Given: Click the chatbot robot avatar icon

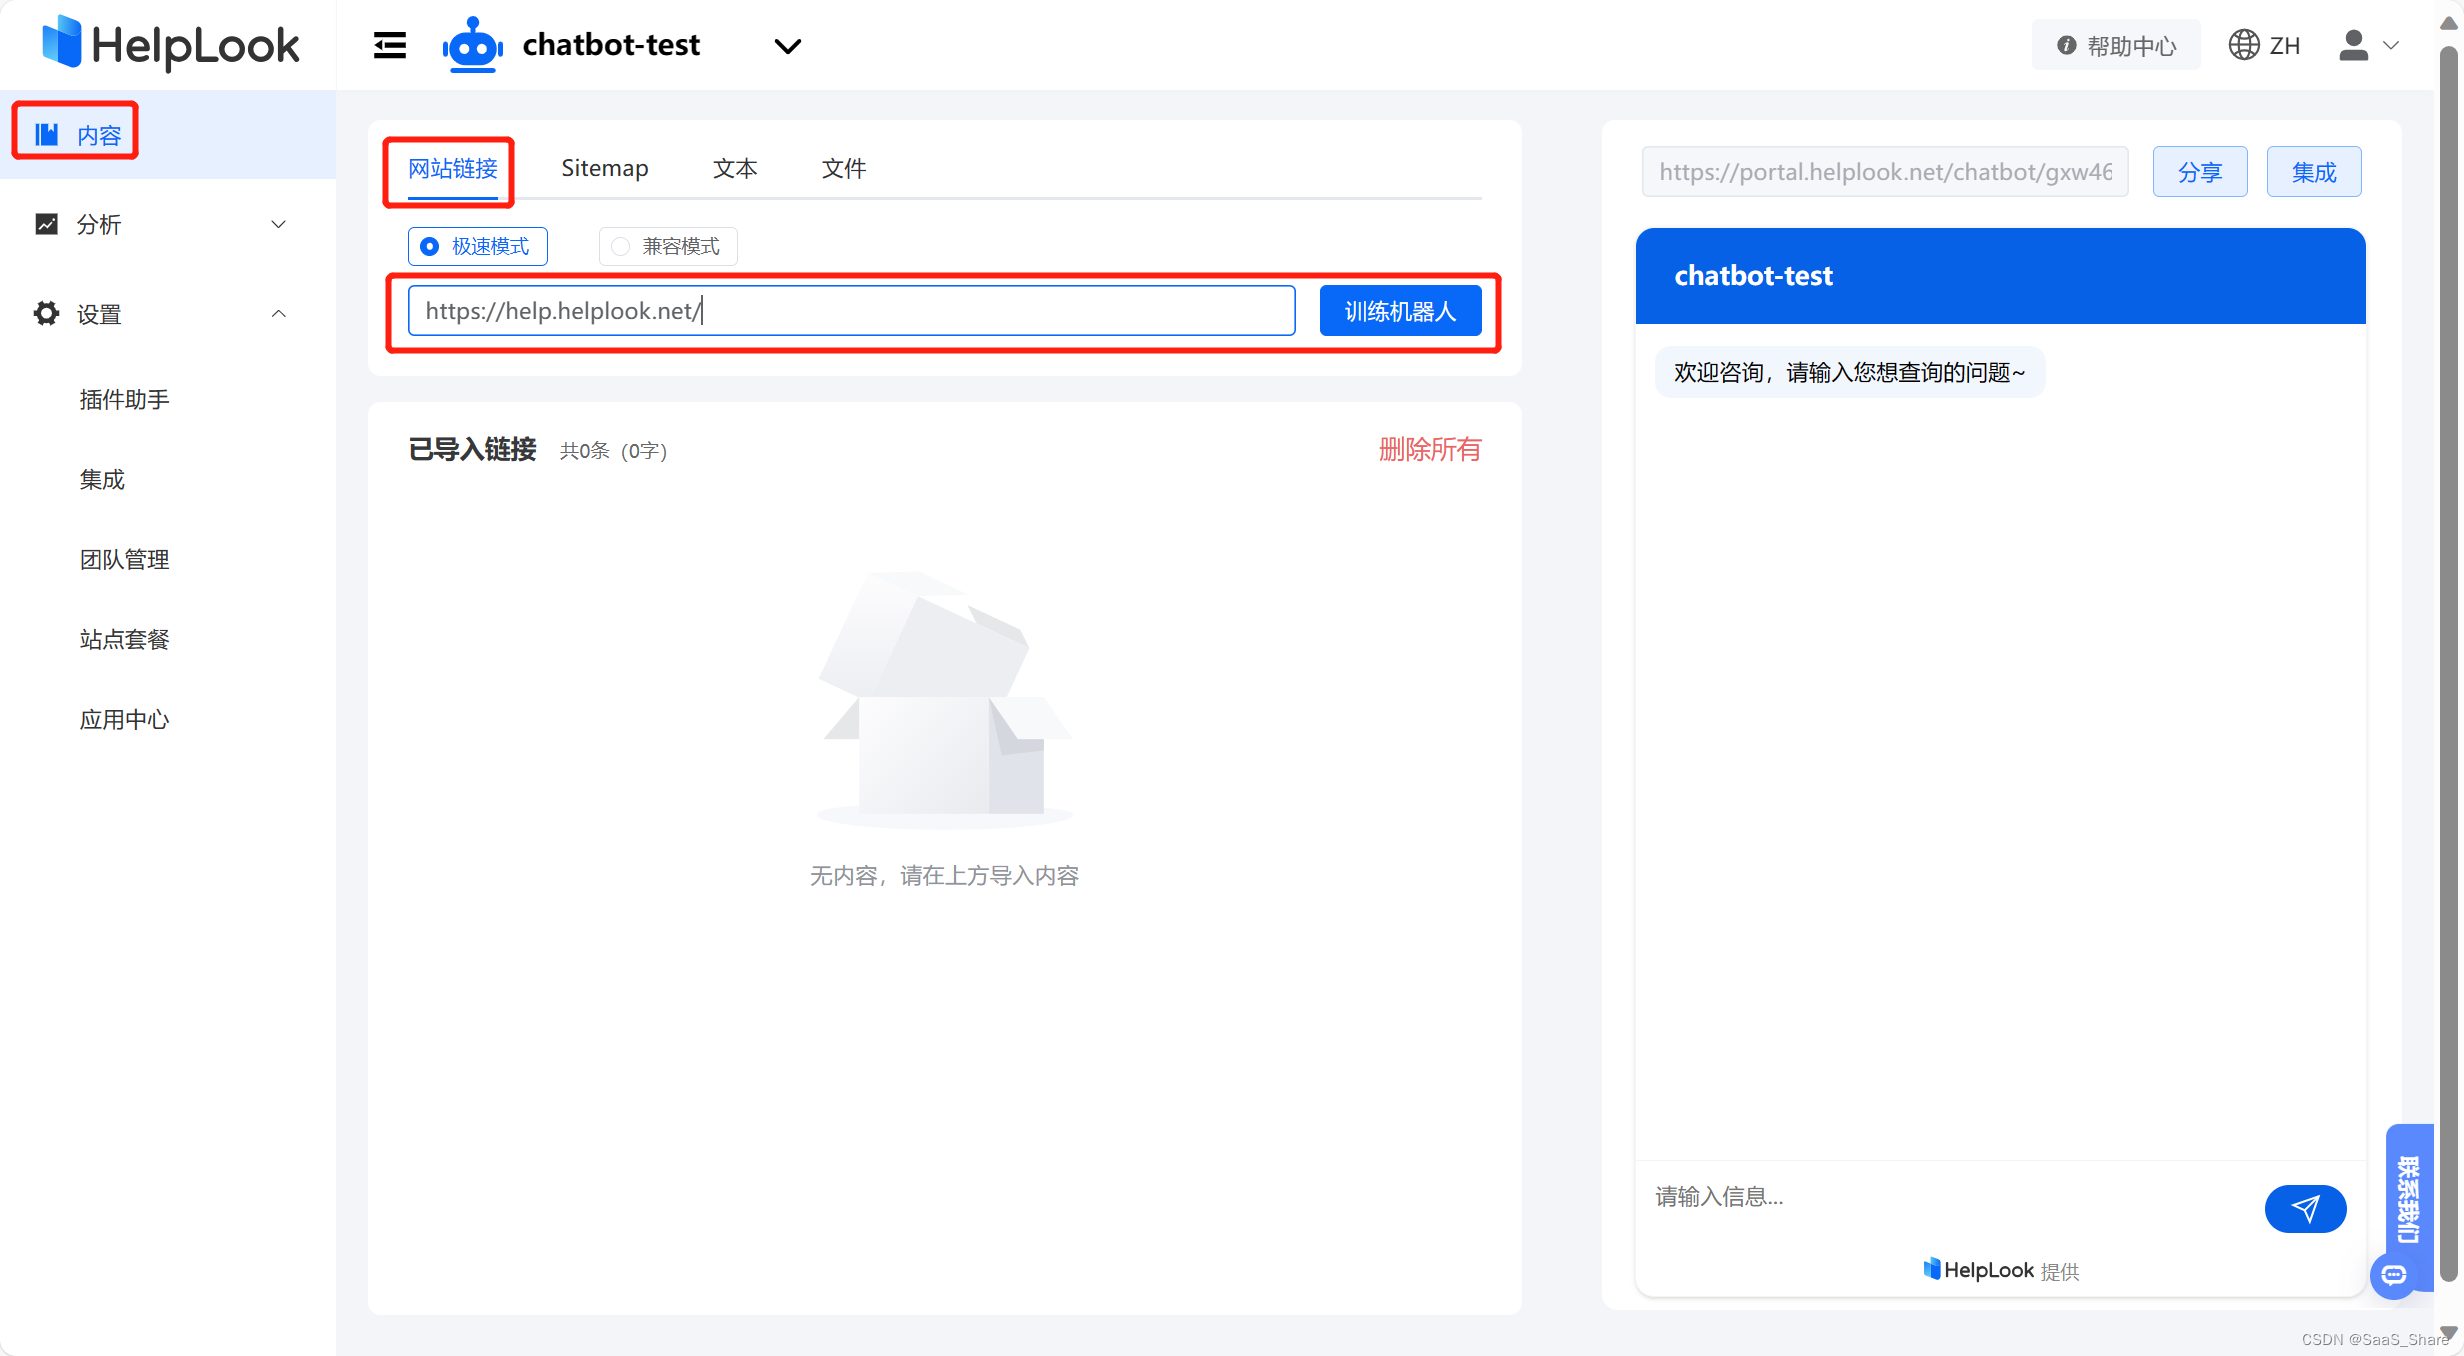Looking at the screenshot, I should click(x=472, y=46).
